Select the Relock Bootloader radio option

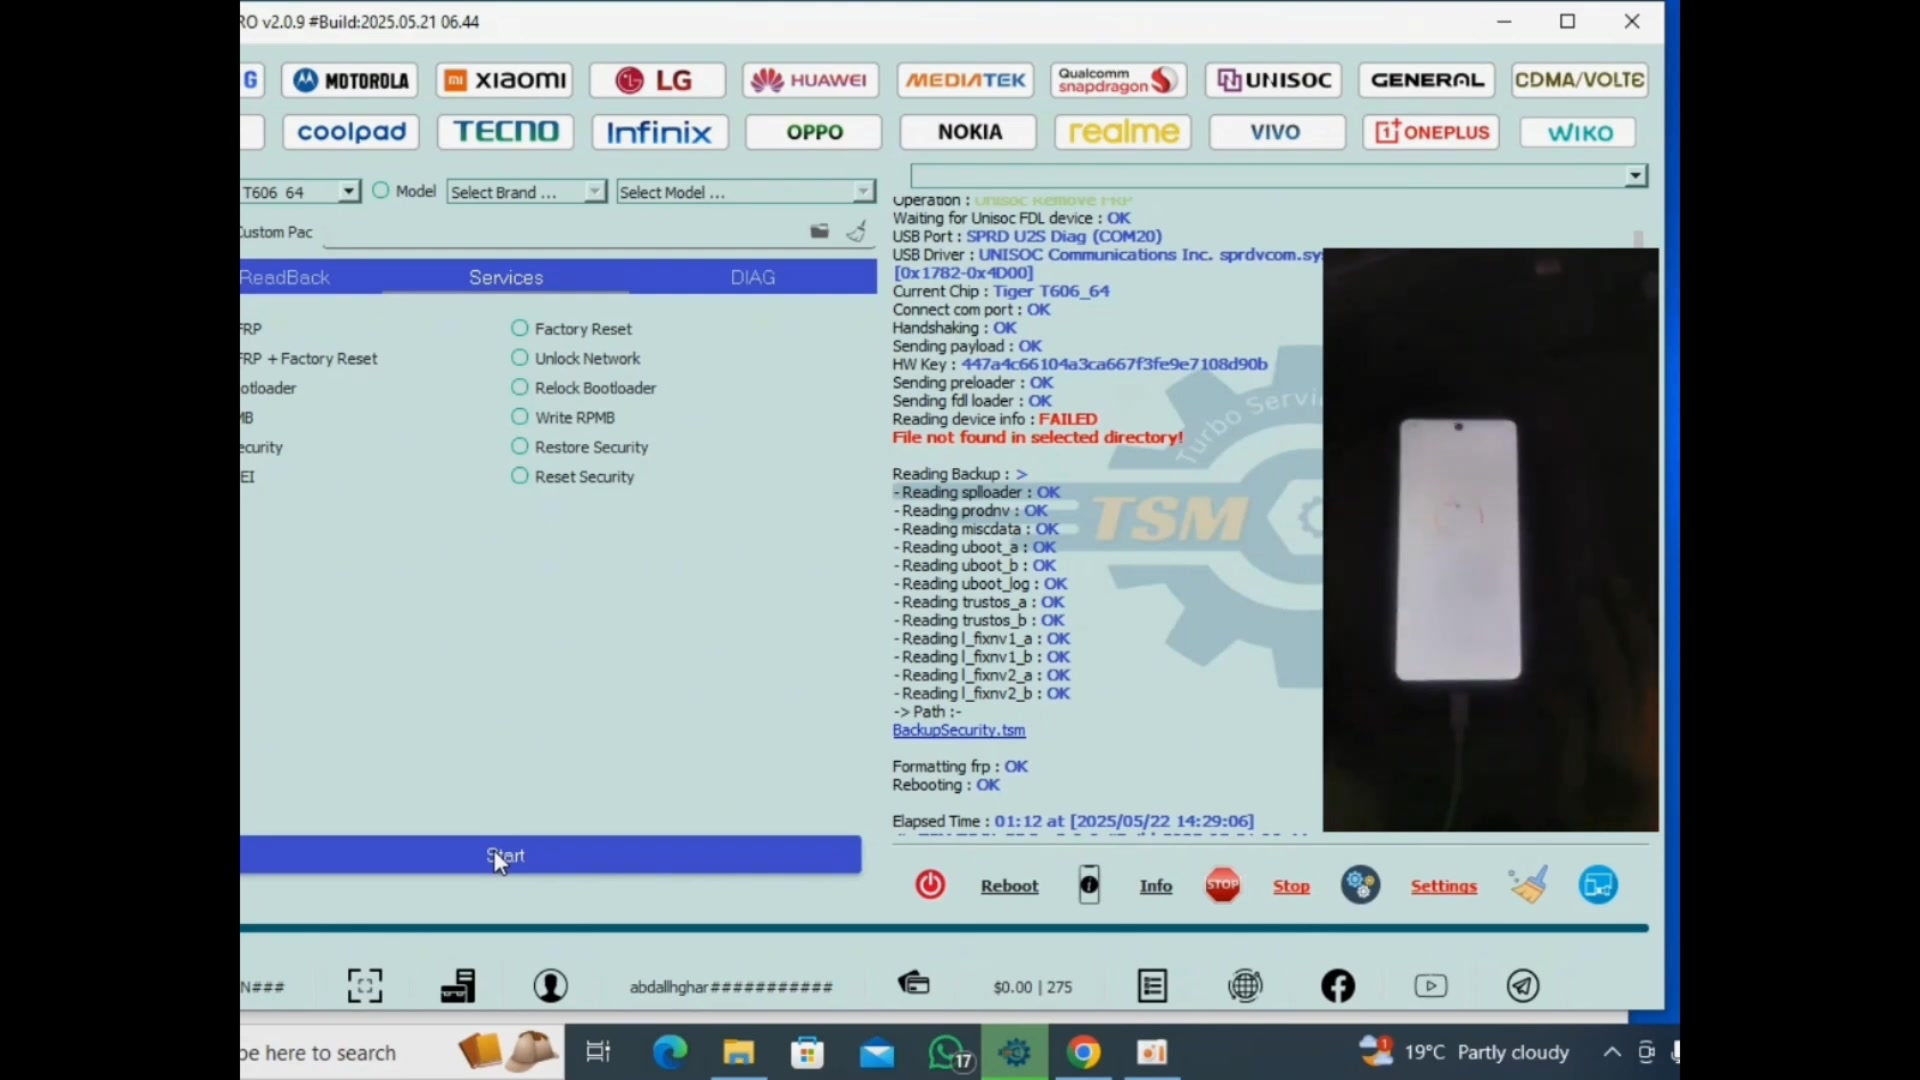(519, 387)
